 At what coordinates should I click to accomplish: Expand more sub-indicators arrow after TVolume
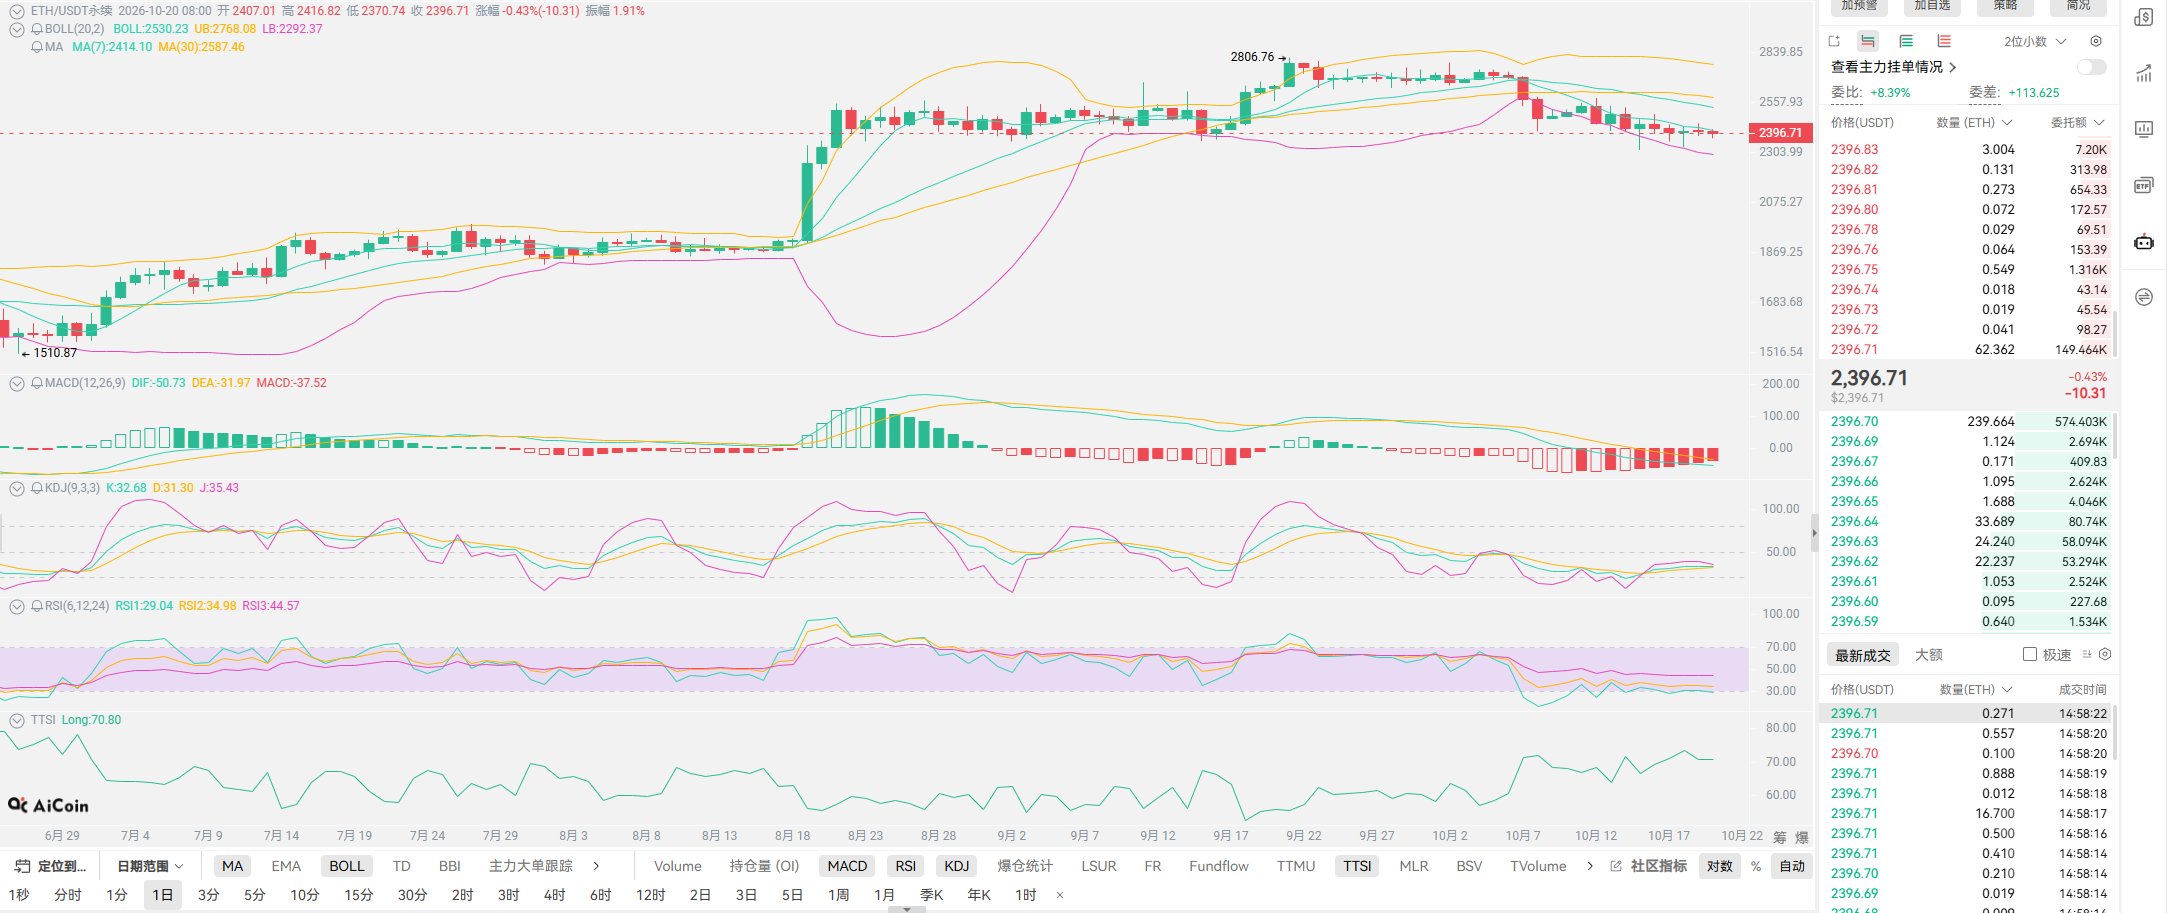[1590, 866]
